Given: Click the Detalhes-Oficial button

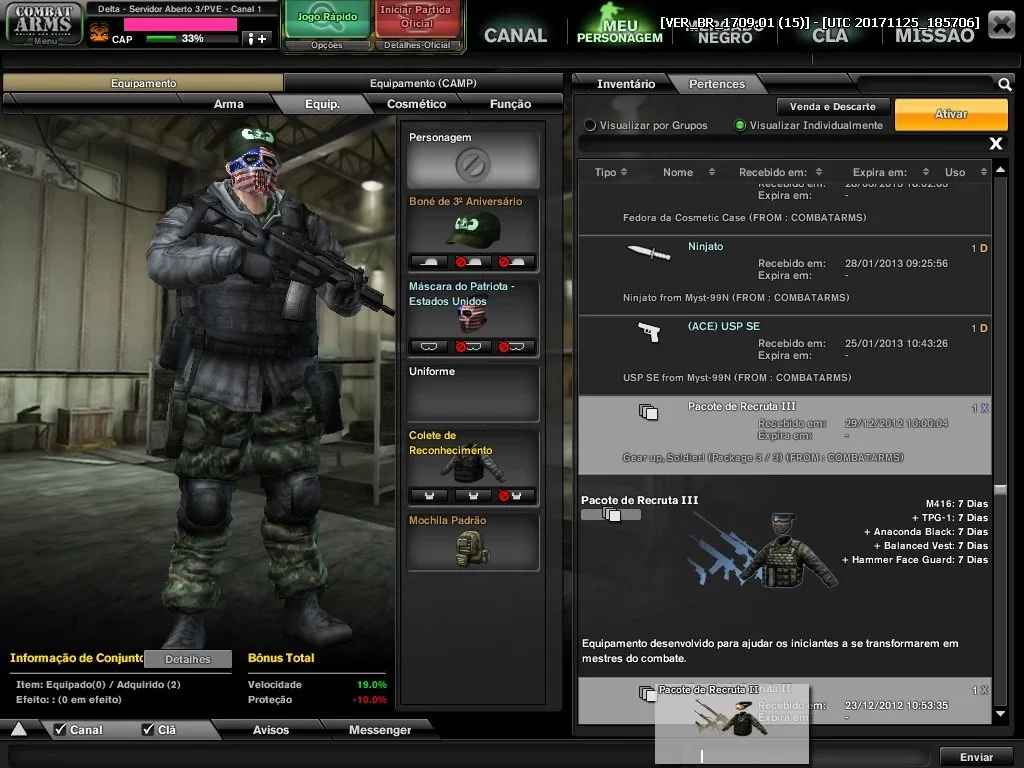Looking at the screenshot, I should click(417, 45).
